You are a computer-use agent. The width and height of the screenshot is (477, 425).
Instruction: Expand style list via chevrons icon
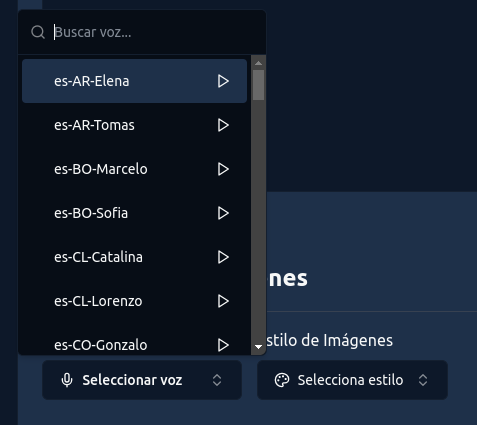point(423,380)
